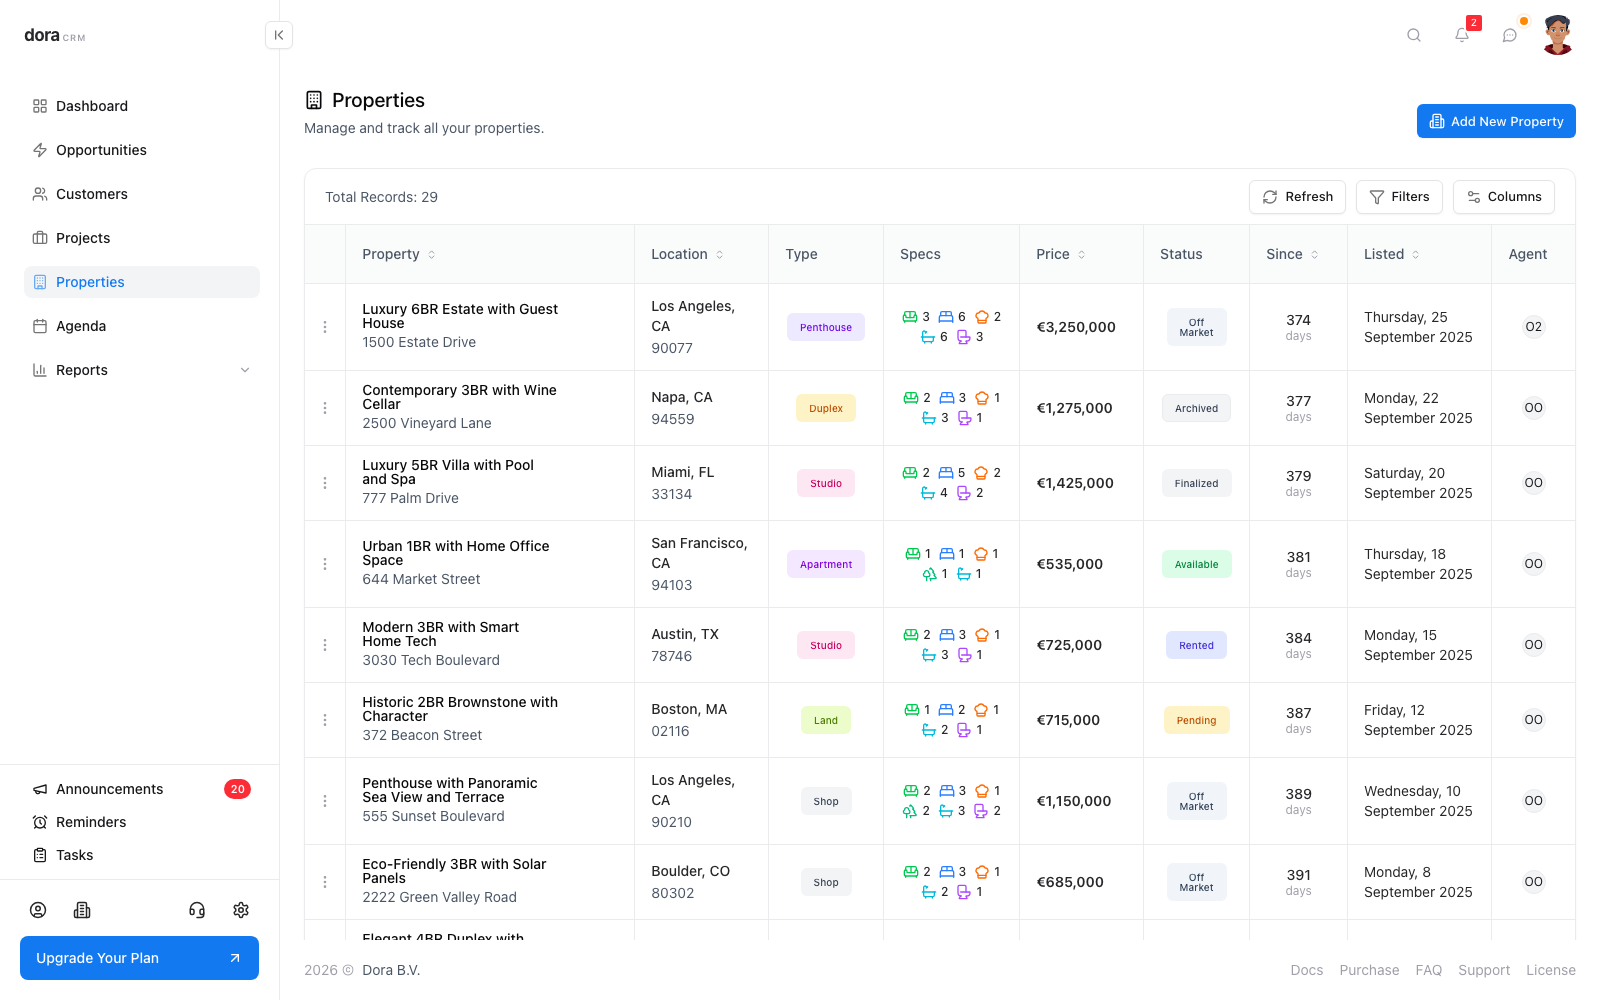Open row actions for Eco-Friendly 3BR with Solar Panels
This screenshot has width=1600, height=1000.
(x=325, y=882)
